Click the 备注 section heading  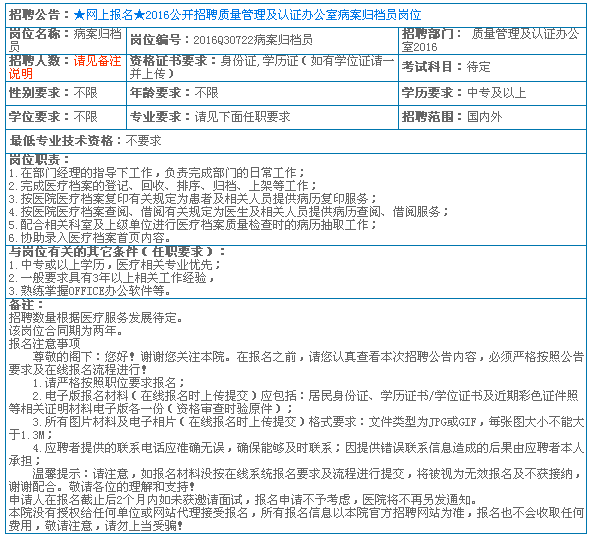pyautogui.click(x=26, y=305)
